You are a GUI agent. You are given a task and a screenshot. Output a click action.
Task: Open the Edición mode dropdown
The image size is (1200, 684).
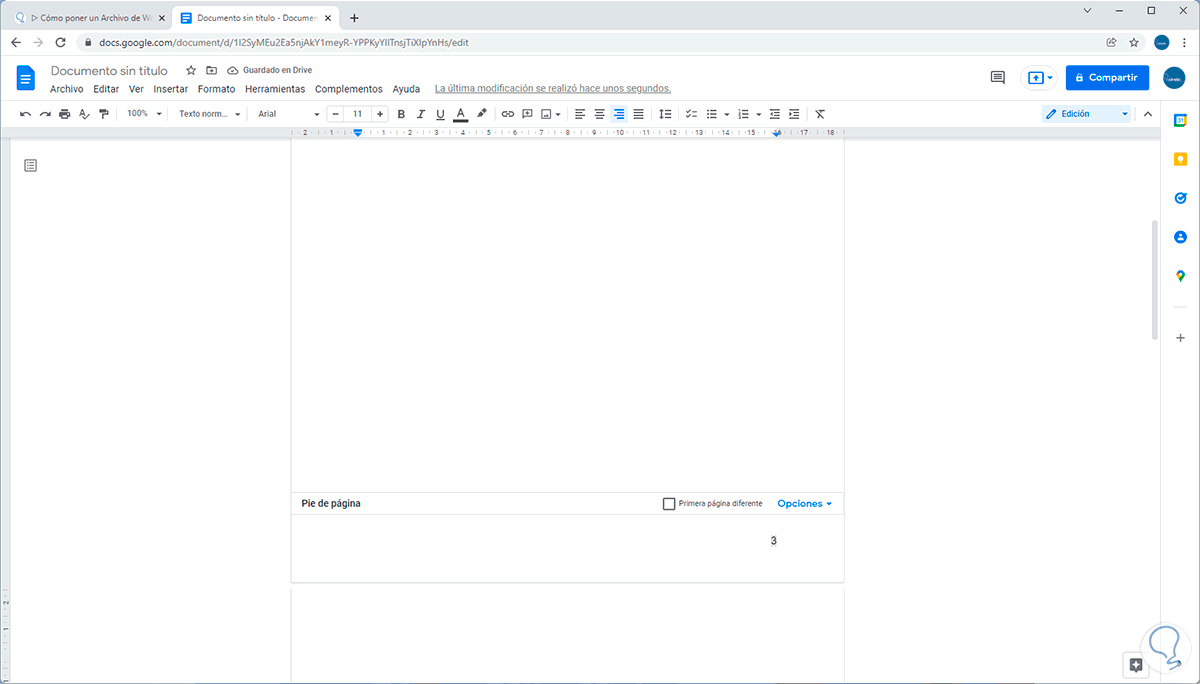(x=1086, y=114)
